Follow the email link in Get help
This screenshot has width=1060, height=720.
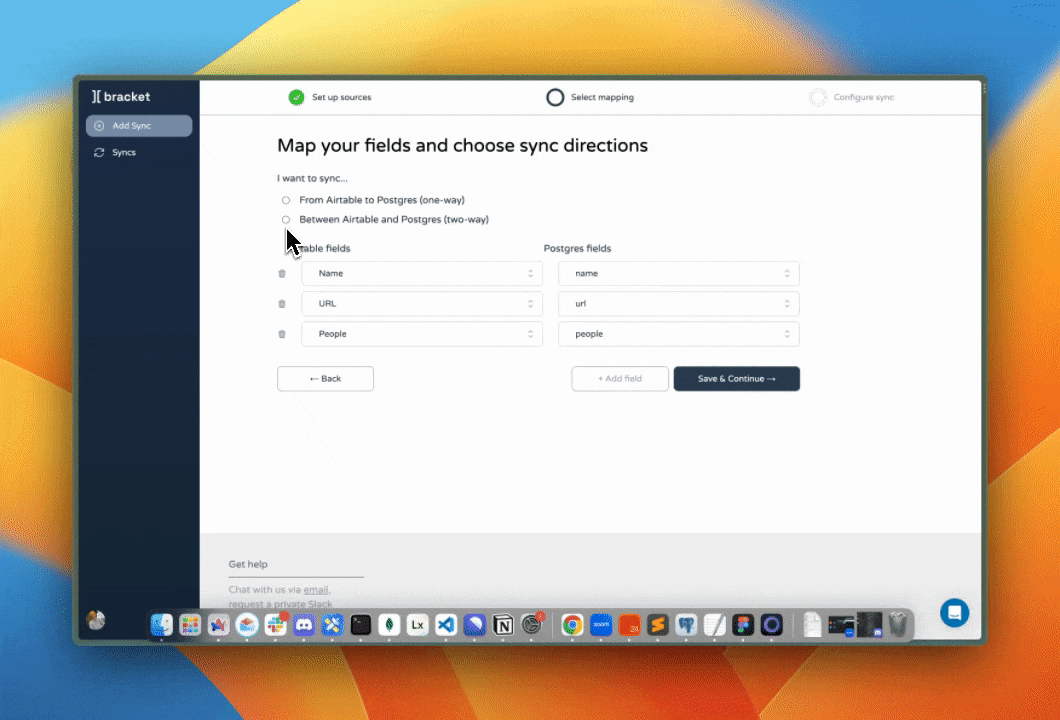(316, 590)
